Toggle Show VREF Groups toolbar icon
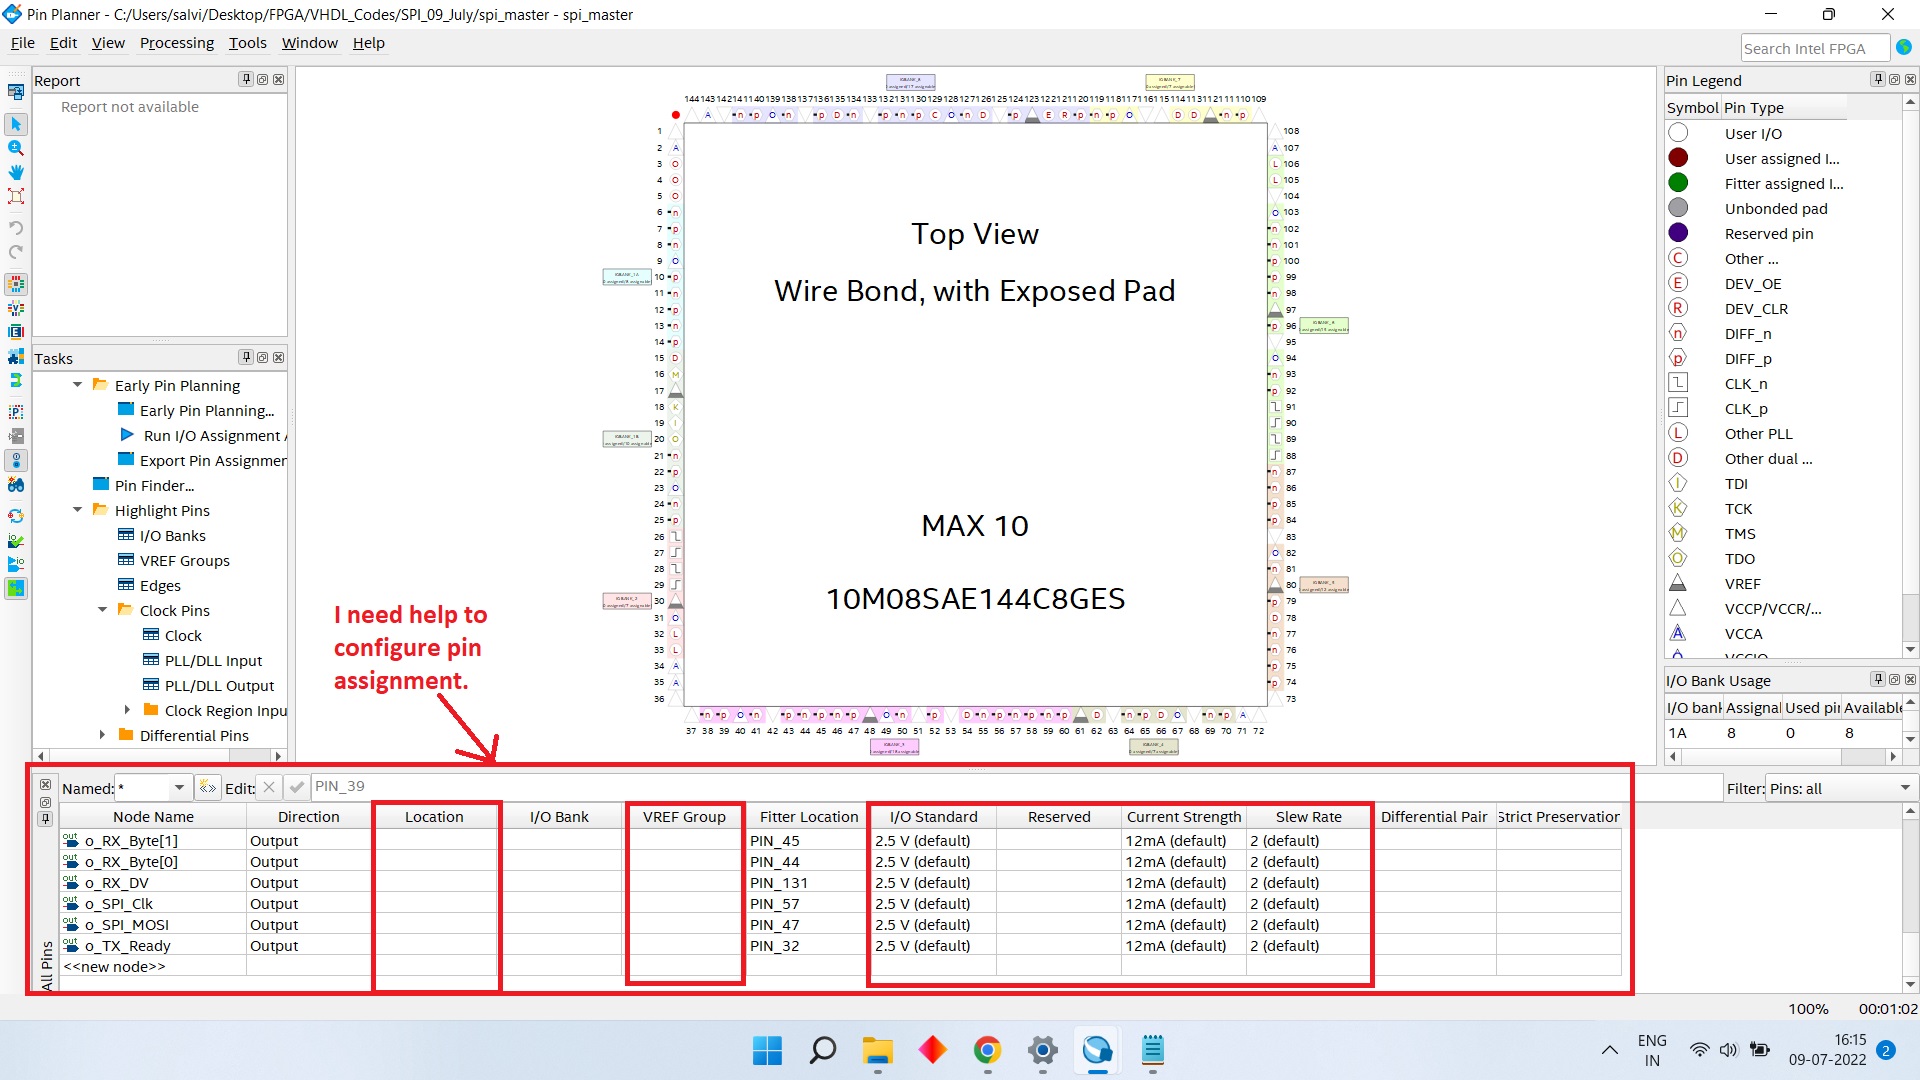This screenshot has height=1080, width=1920. 16,309
